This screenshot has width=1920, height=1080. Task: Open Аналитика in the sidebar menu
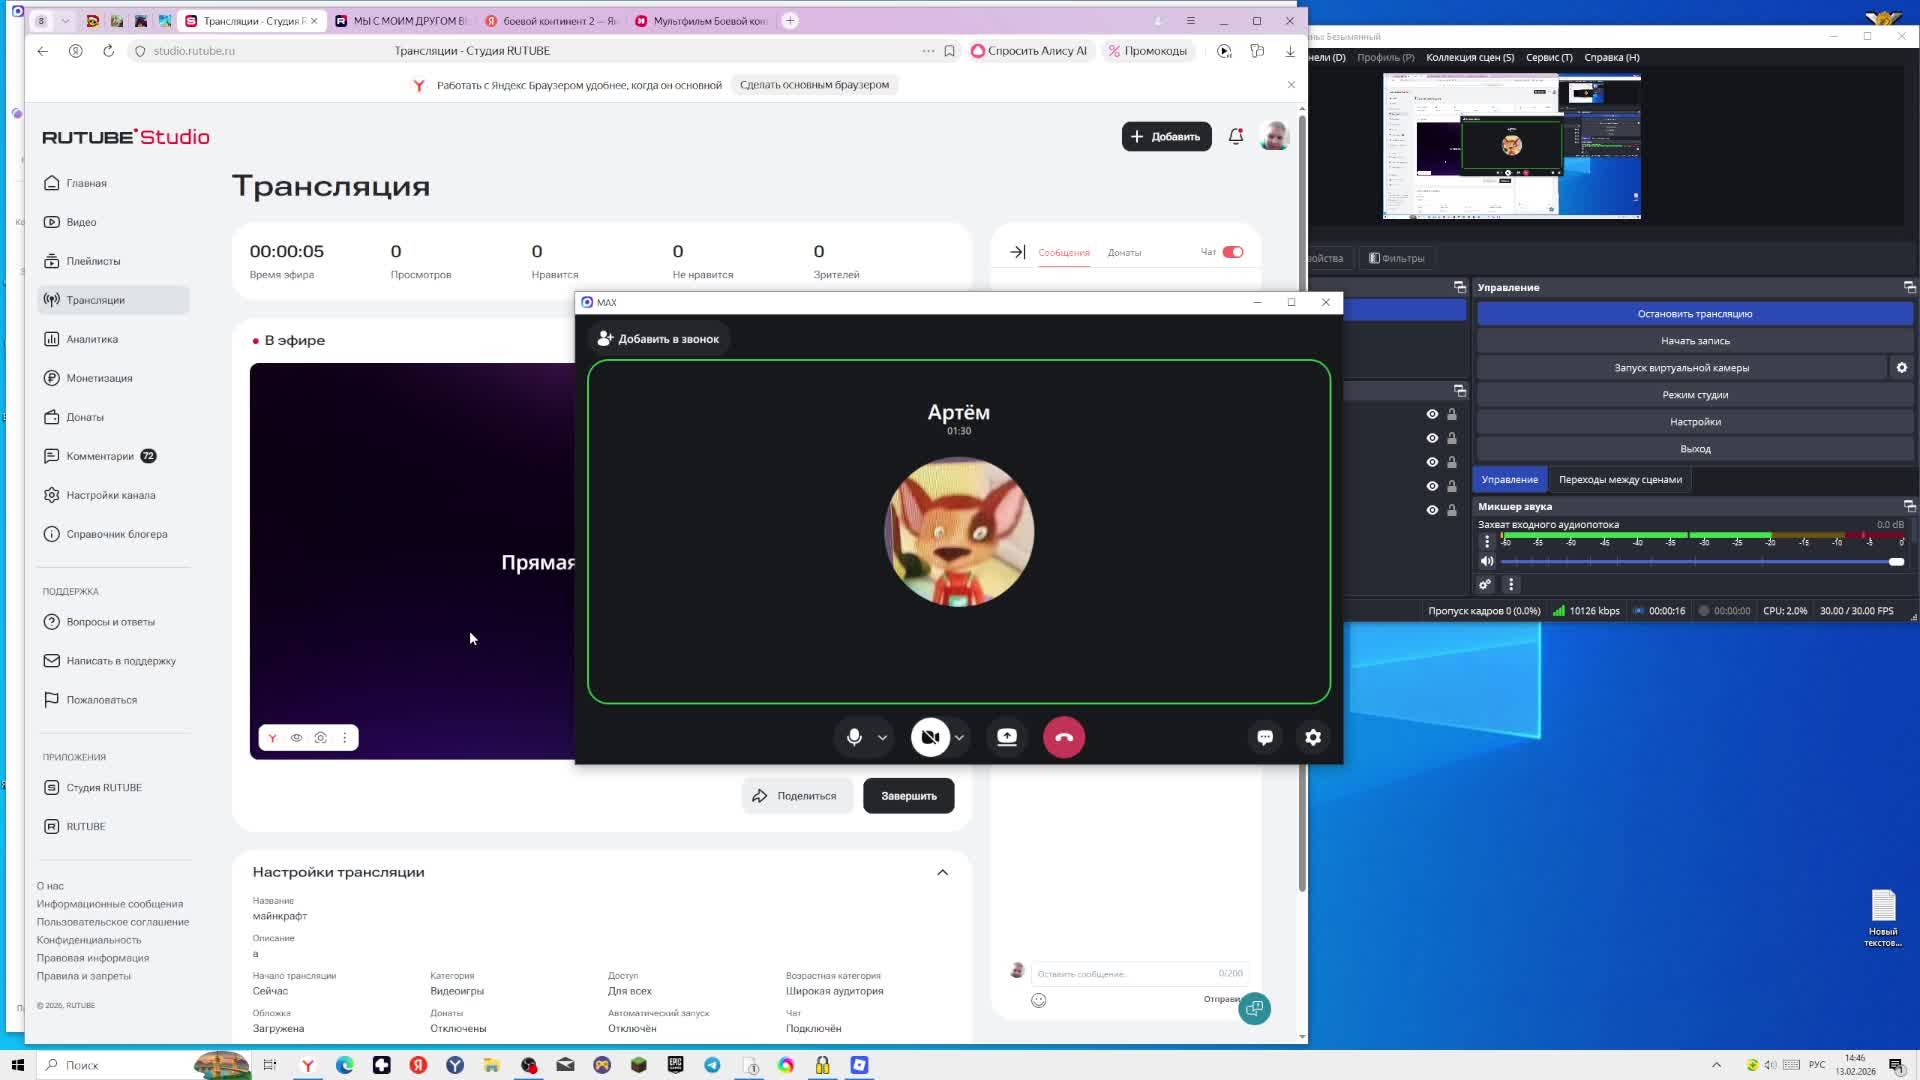point(92,339)
